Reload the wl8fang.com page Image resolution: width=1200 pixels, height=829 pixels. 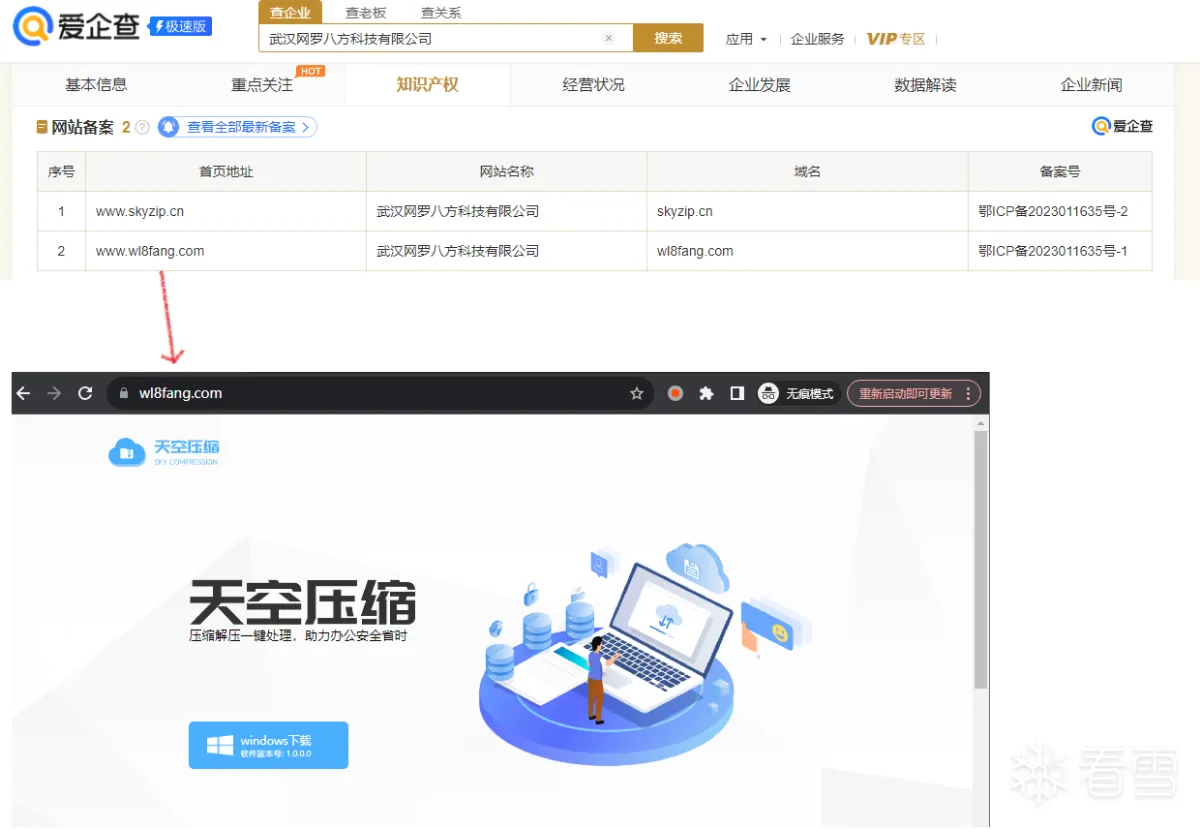[x=85, y=394]
